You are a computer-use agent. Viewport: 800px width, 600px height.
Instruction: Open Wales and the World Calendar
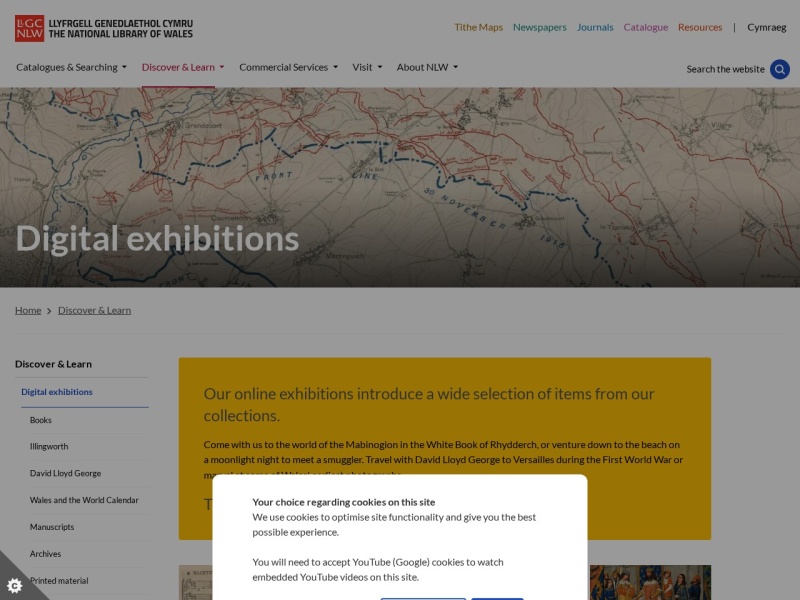click(84, 501)
